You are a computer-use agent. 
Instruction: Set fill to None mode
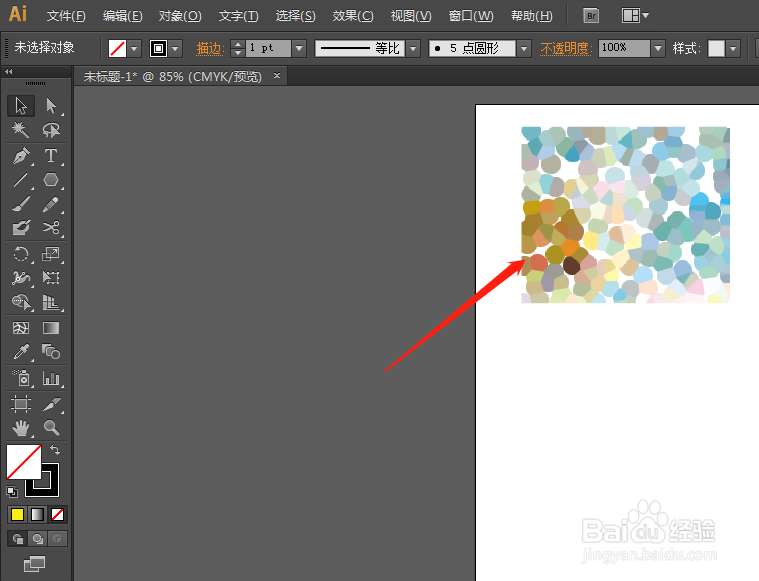[x=57, y=514]
